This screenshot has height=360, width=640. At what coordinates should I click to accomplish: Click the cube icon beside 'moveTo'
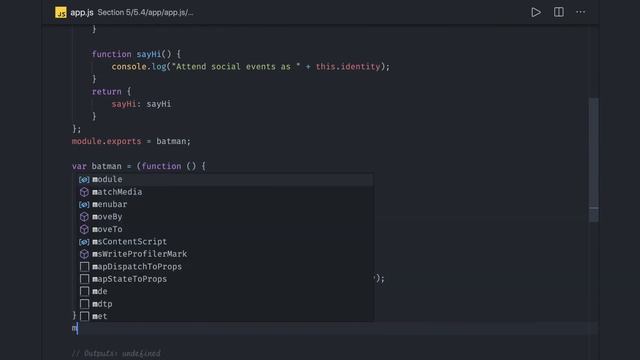pos(84,229)
